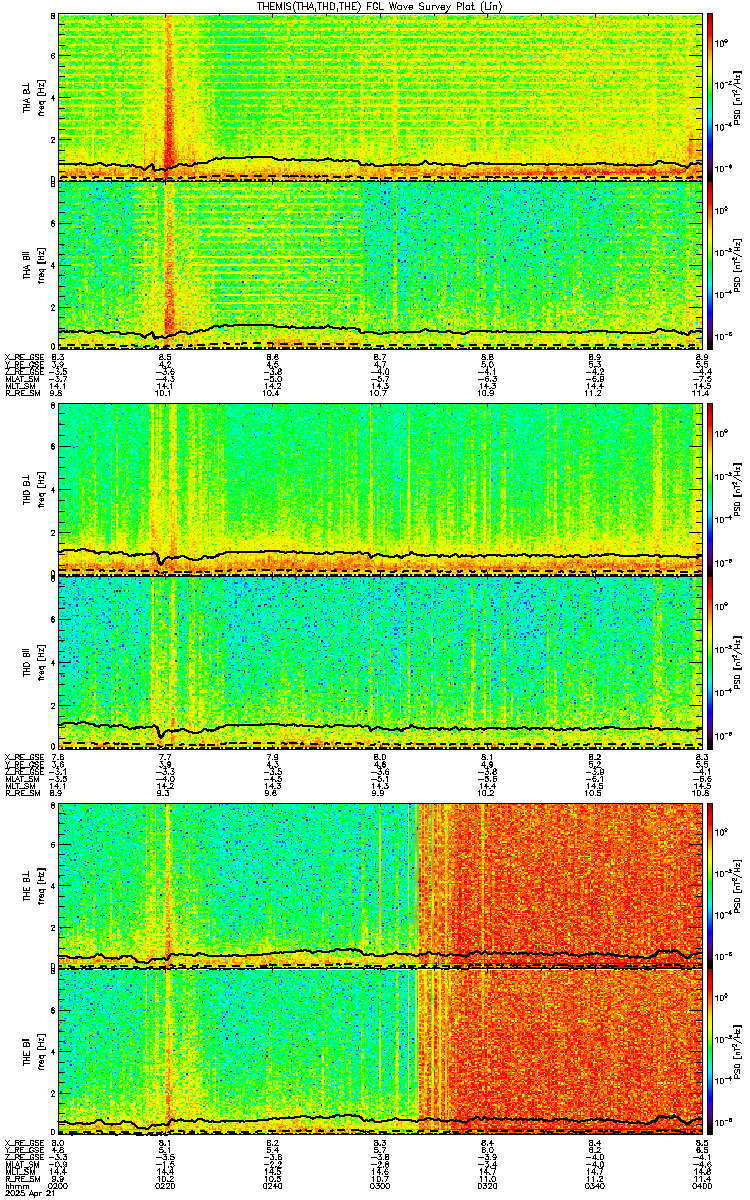Click the PSD color bar beside THE B-perpendicular
The height and width of the screenshot is (1200, 750).
point(710,884)
